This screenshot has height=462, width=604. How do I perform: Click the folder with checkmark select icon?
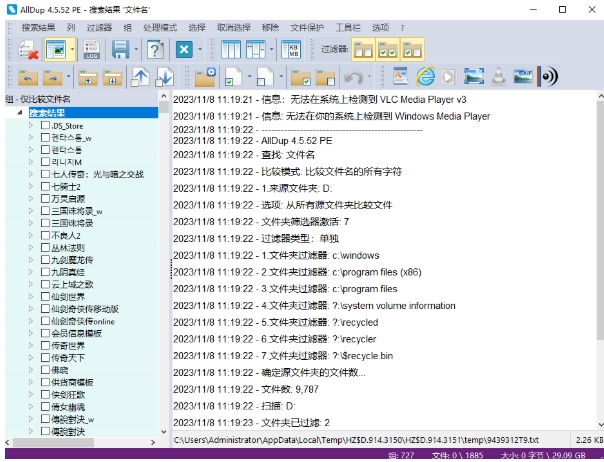click(x=301, y=77)
